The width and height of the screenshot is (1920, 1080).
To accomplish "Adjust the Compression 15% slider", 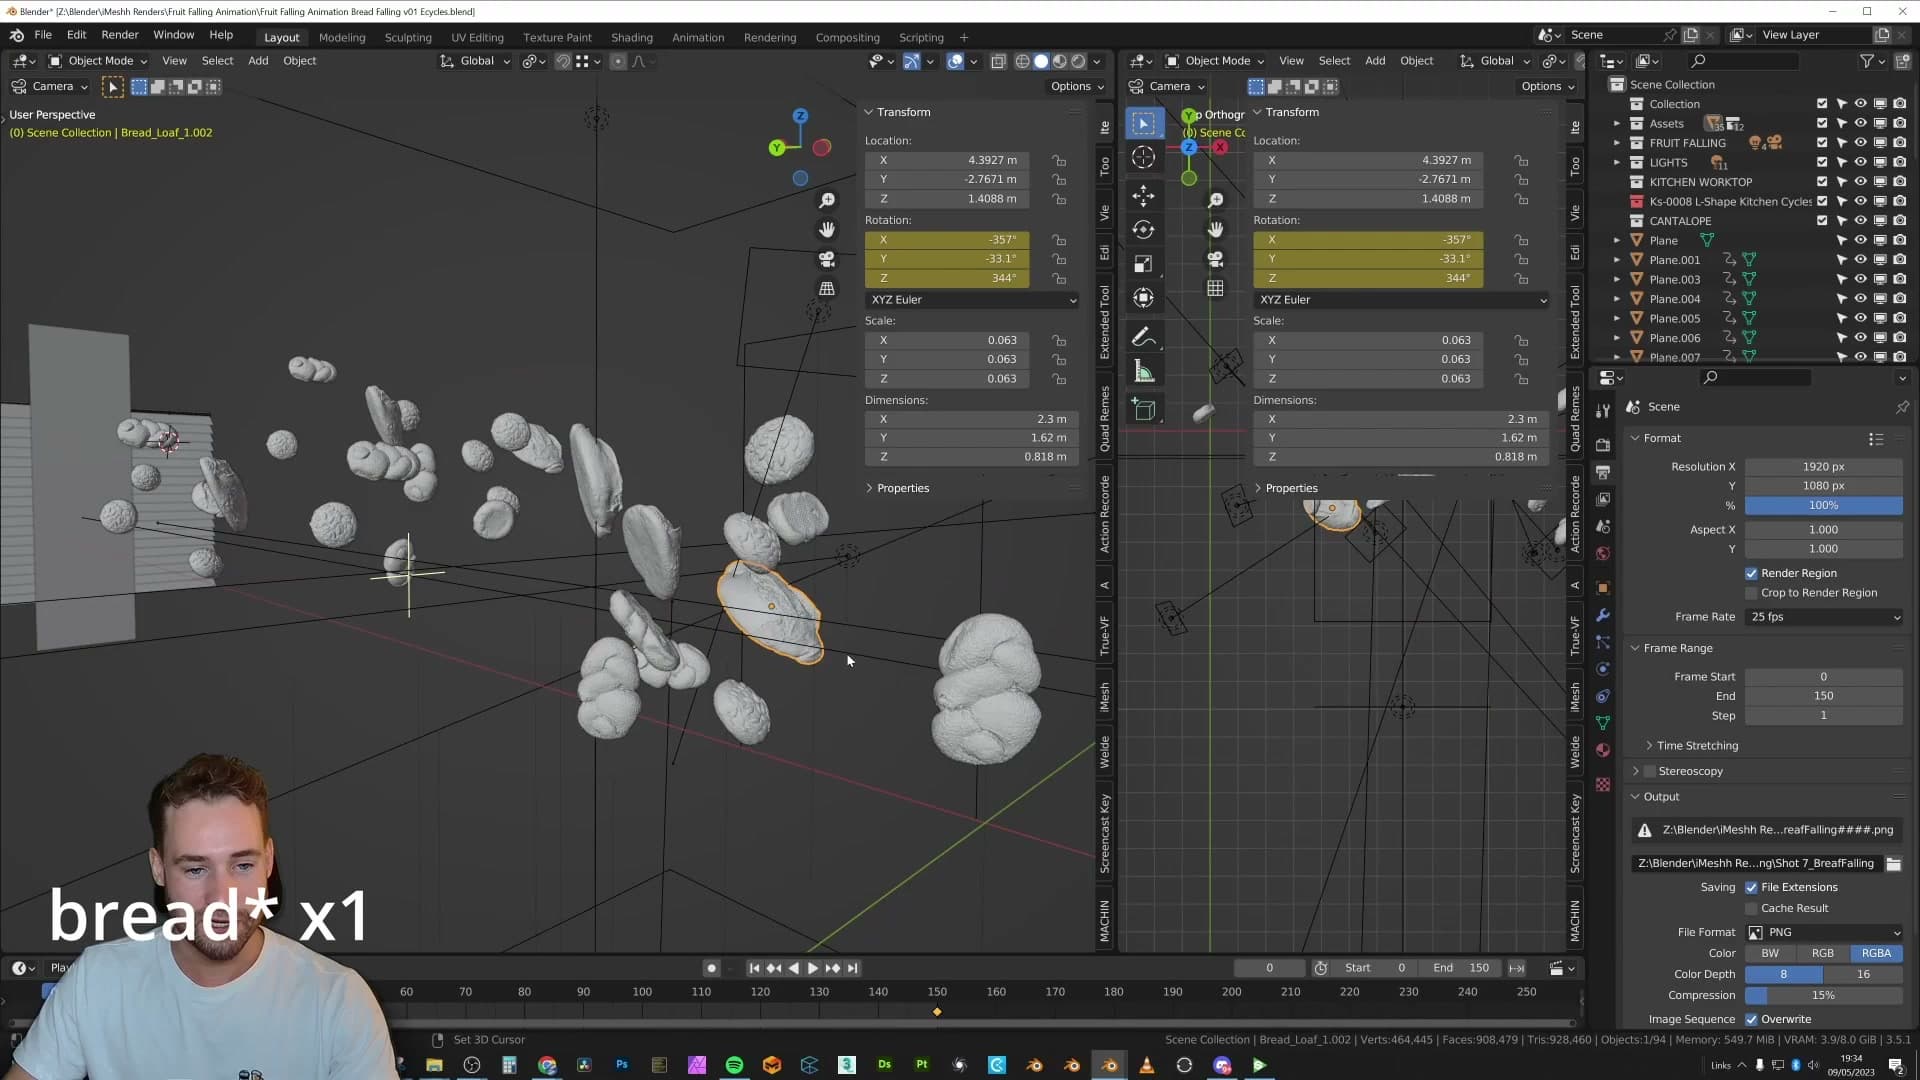I will (1824, 996).
